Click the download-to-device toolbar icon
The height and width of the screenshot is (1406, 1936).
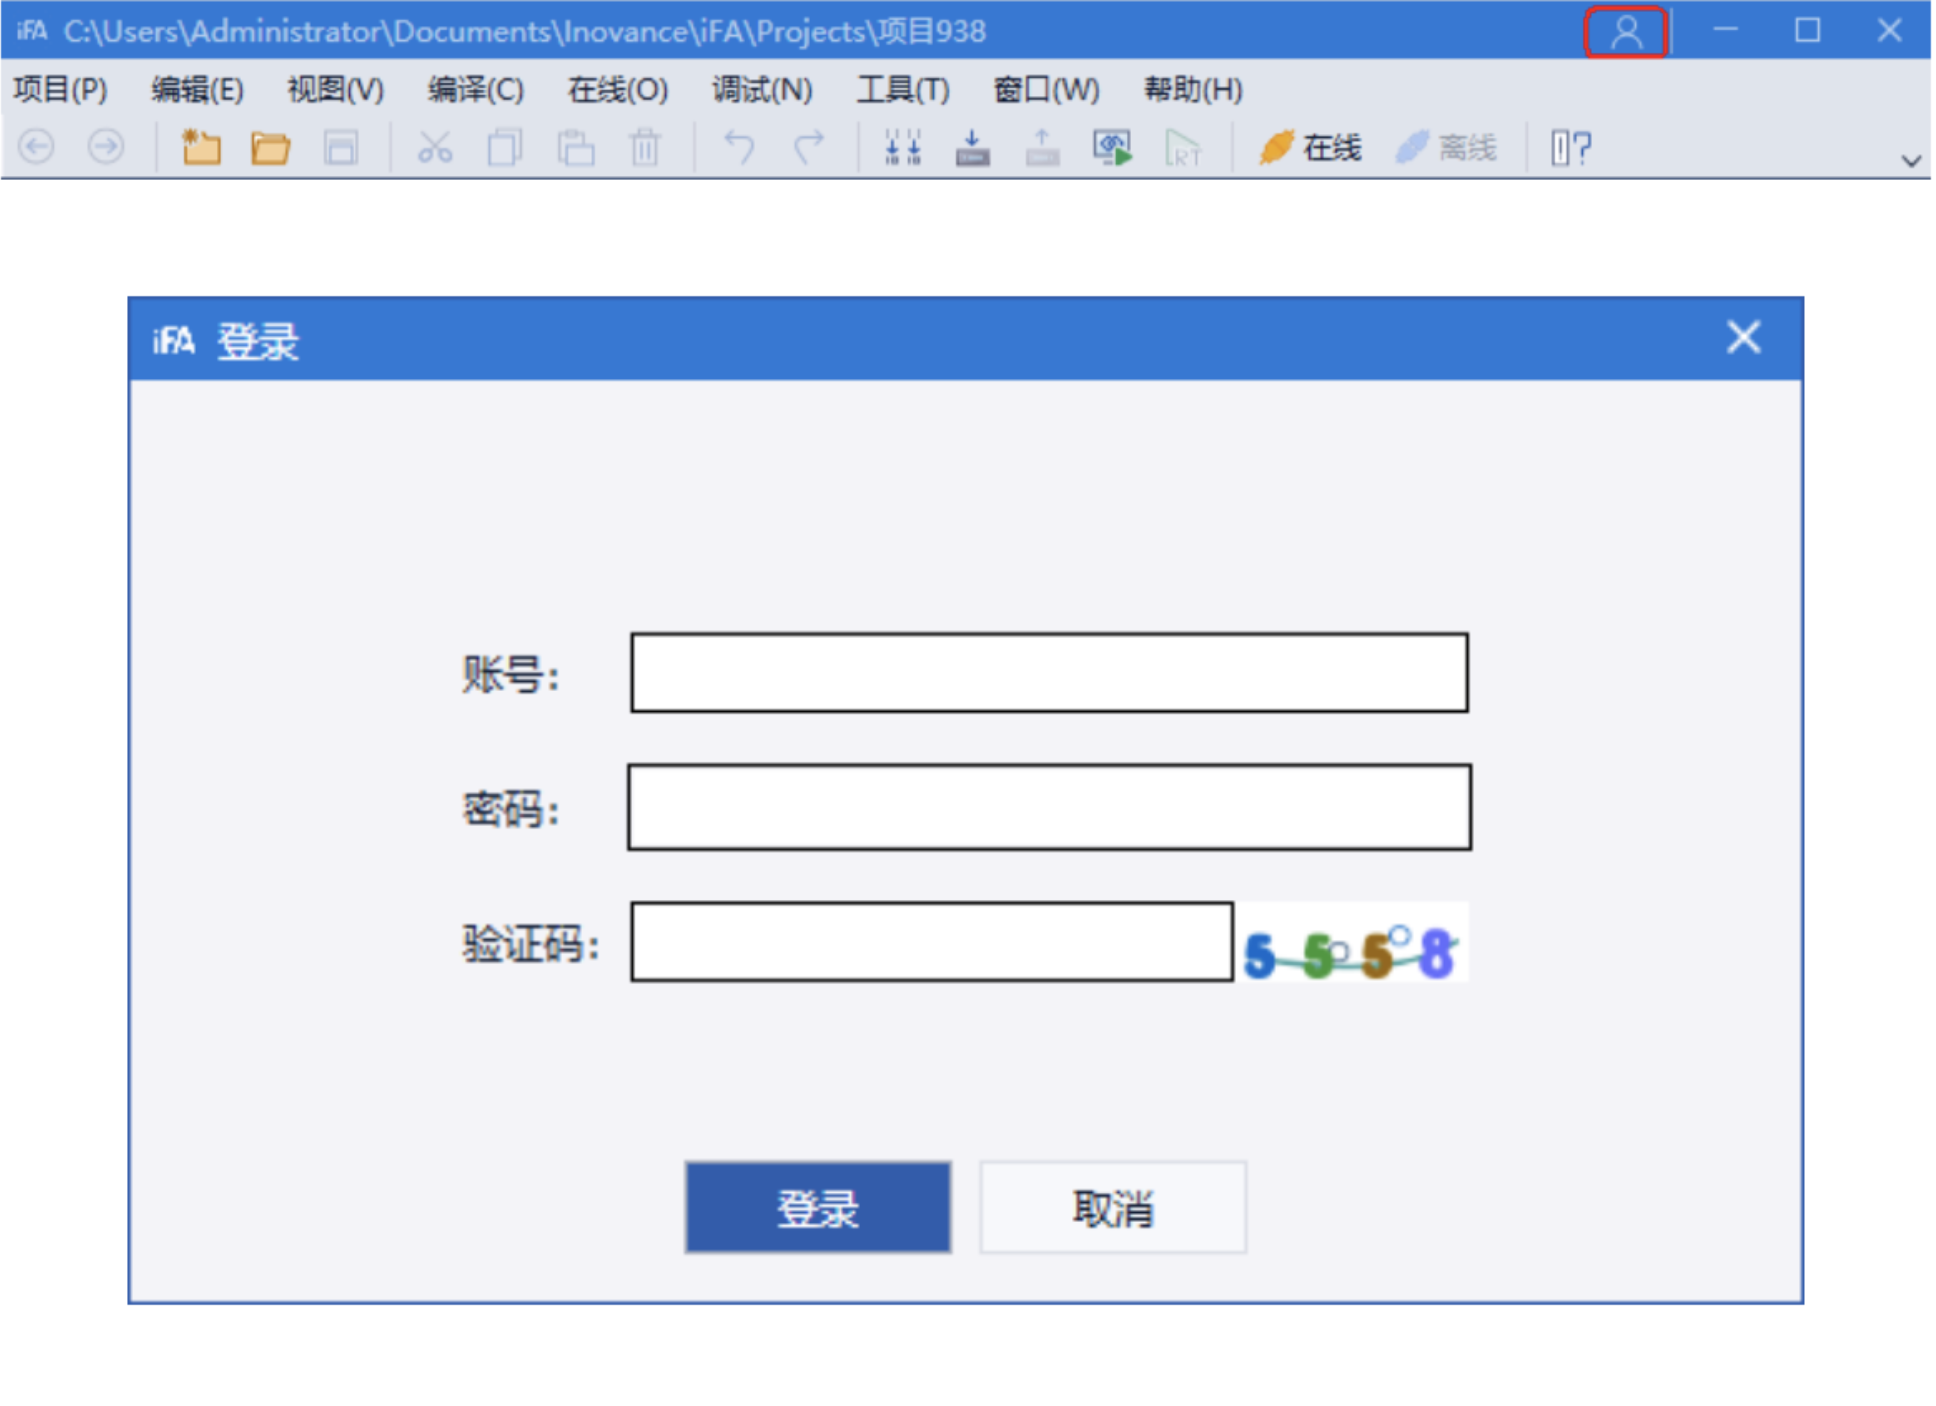(971, 147)
